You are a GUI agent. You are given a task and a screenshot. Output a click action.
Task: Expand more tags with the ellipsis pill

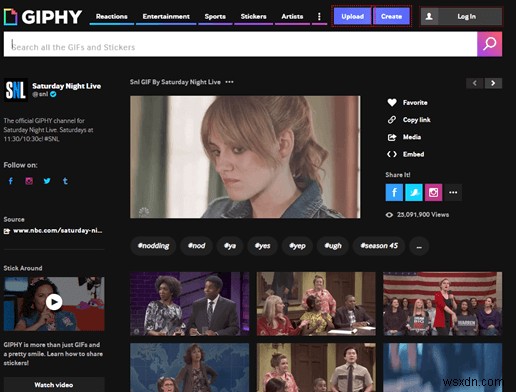point(419,246)
